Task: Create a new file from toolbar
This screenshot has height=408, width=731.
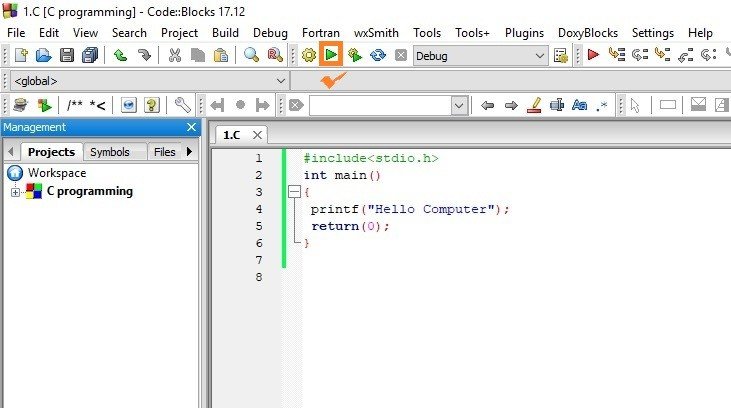Action: [21, 55]
